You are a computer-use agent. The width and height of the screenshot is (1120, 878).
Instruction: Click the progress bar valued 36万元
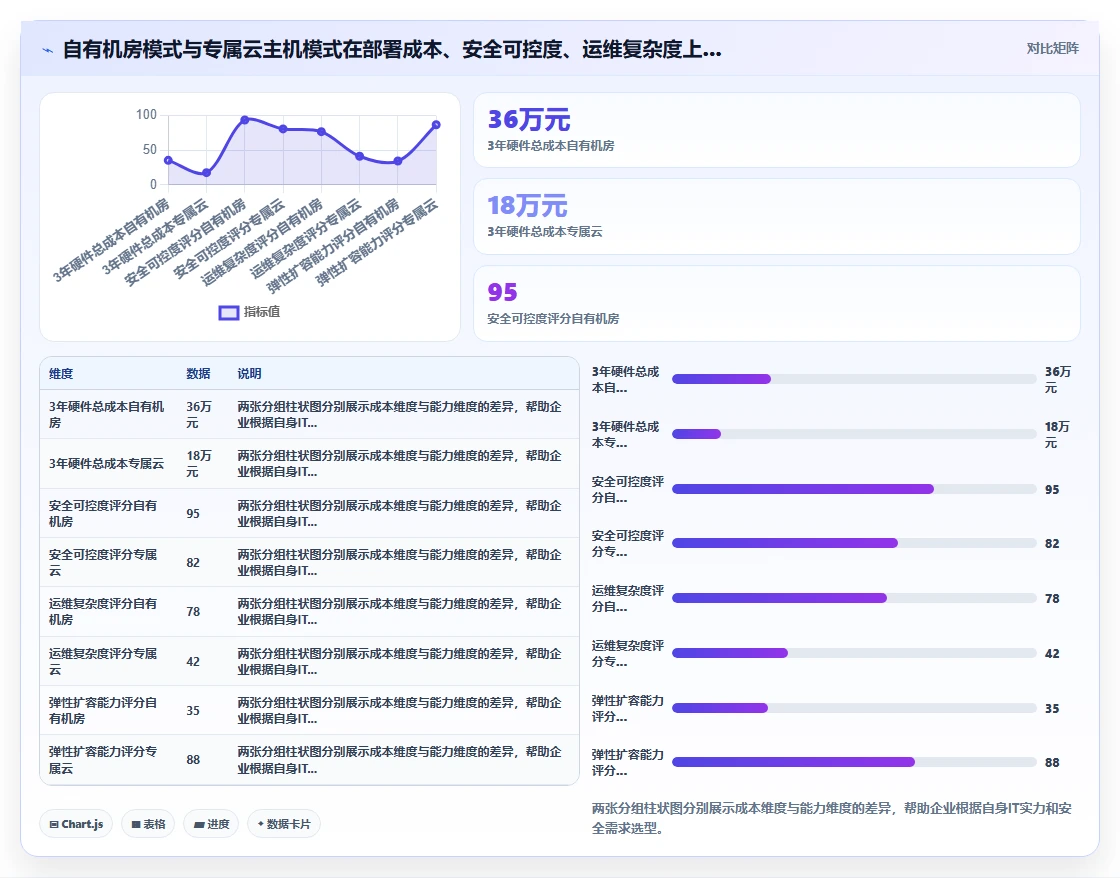(854, 379)
